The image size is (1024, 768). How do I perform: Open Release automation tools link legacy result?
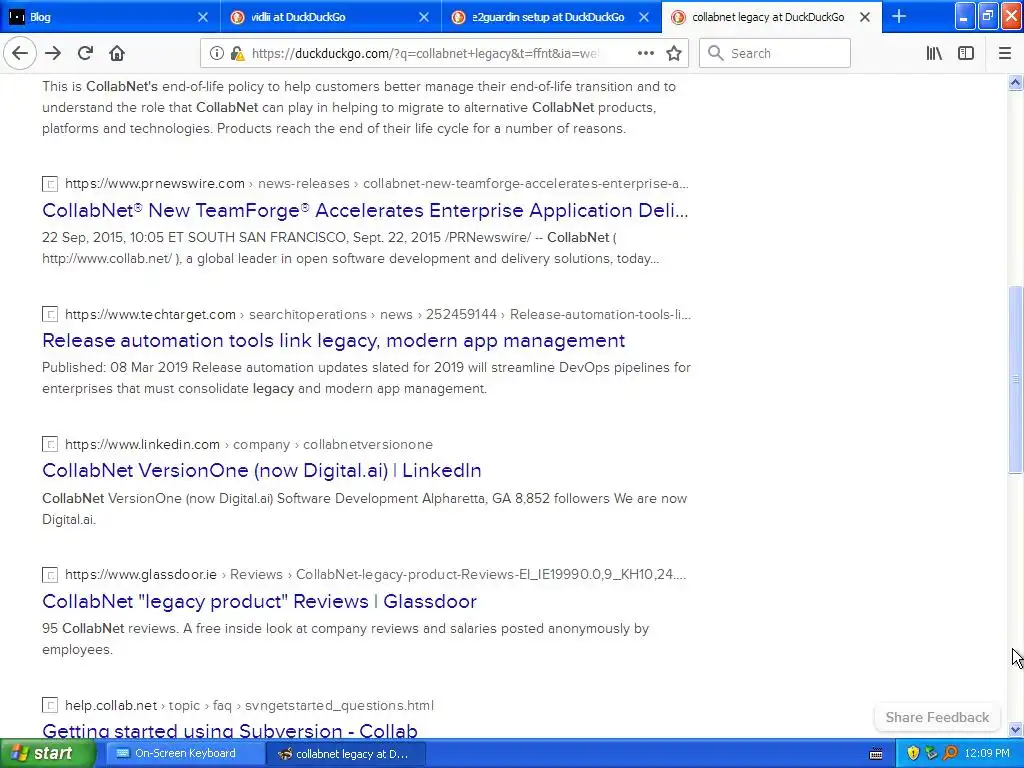(334, 340)
